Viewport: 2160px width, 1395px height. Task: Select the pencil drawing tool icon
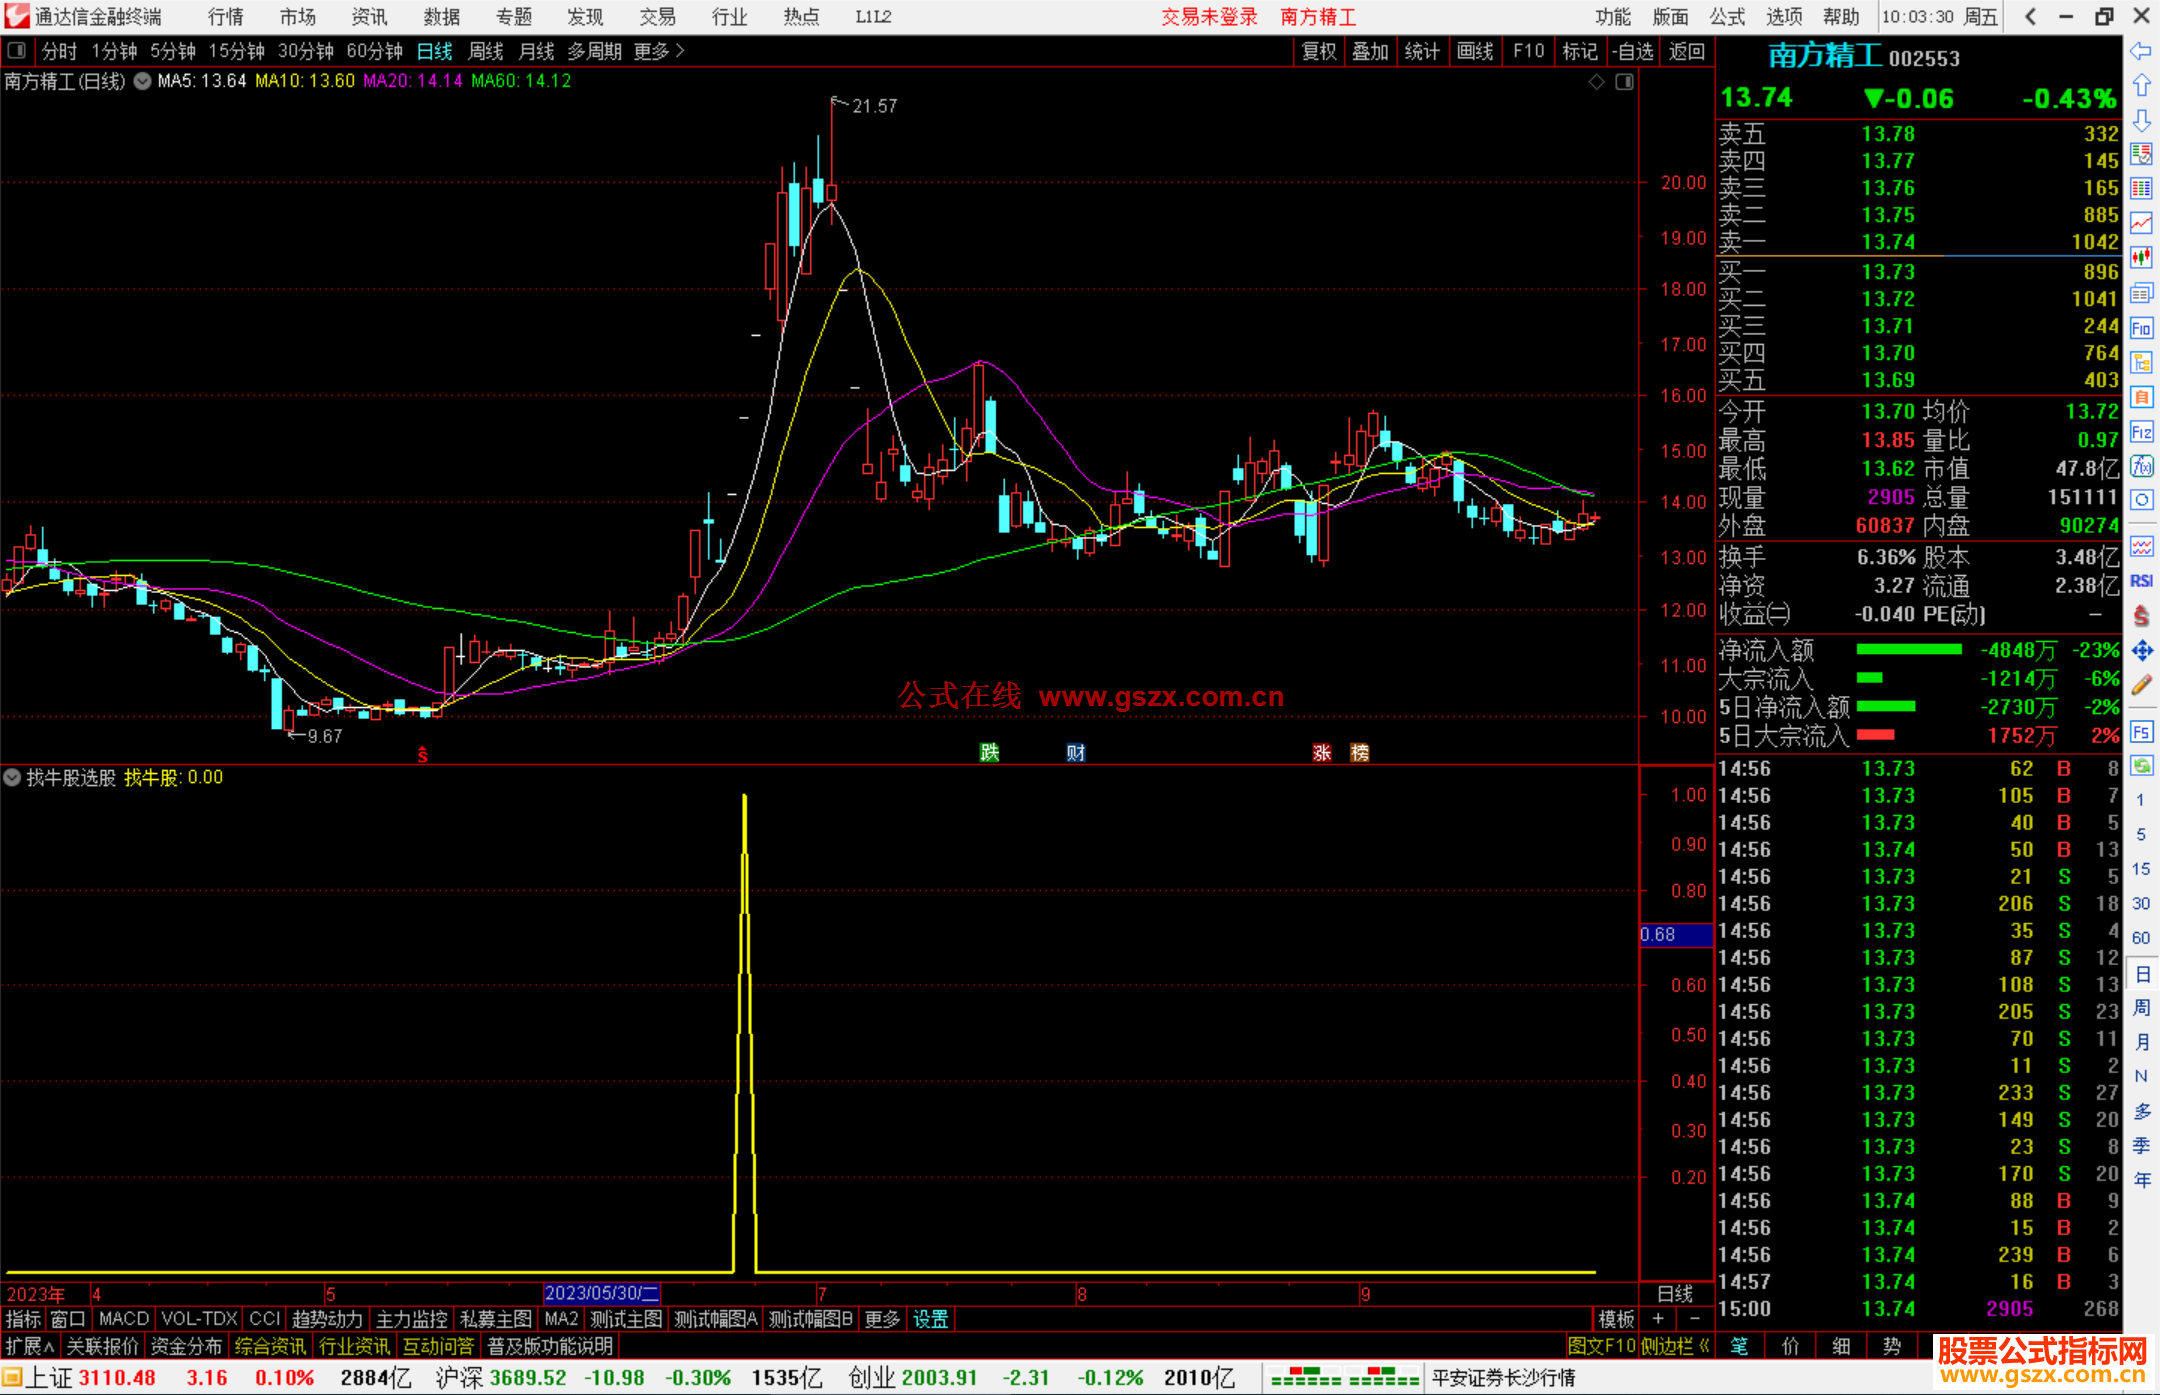tap(2141, 686)
